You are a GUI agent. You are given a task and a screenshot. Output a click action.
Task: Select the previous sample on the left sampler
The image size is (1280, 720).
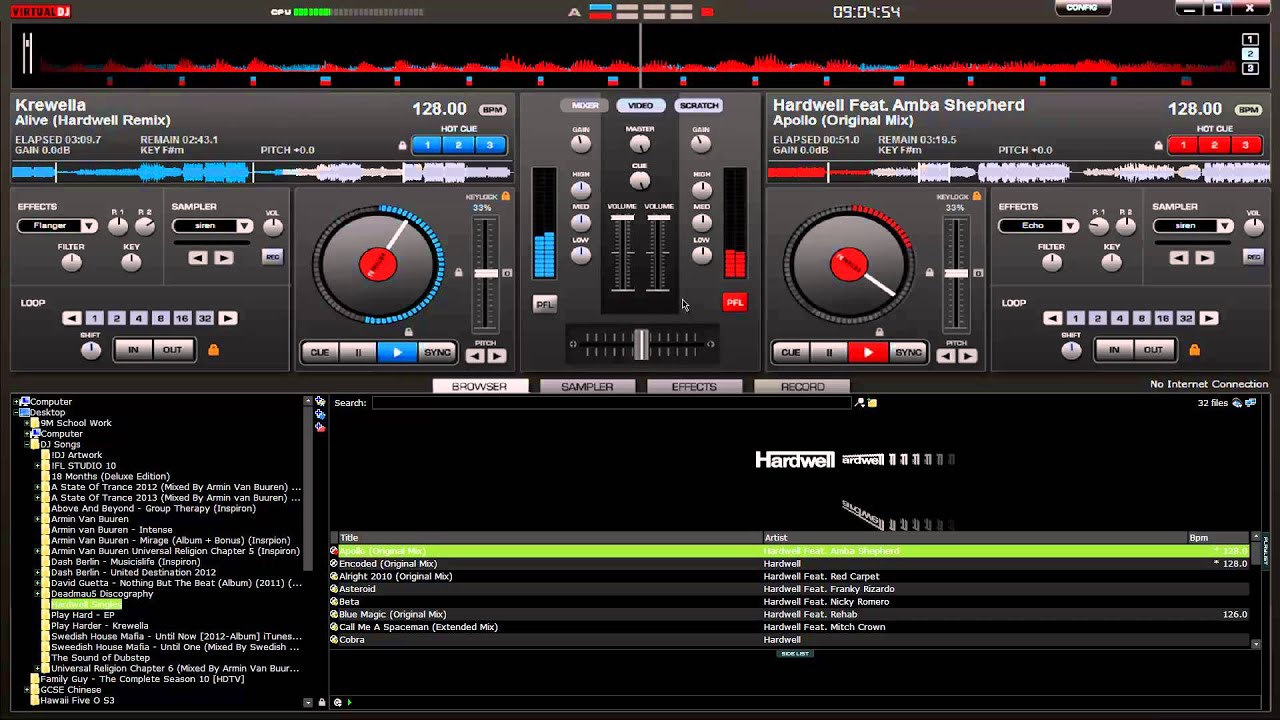click(198, 258)
